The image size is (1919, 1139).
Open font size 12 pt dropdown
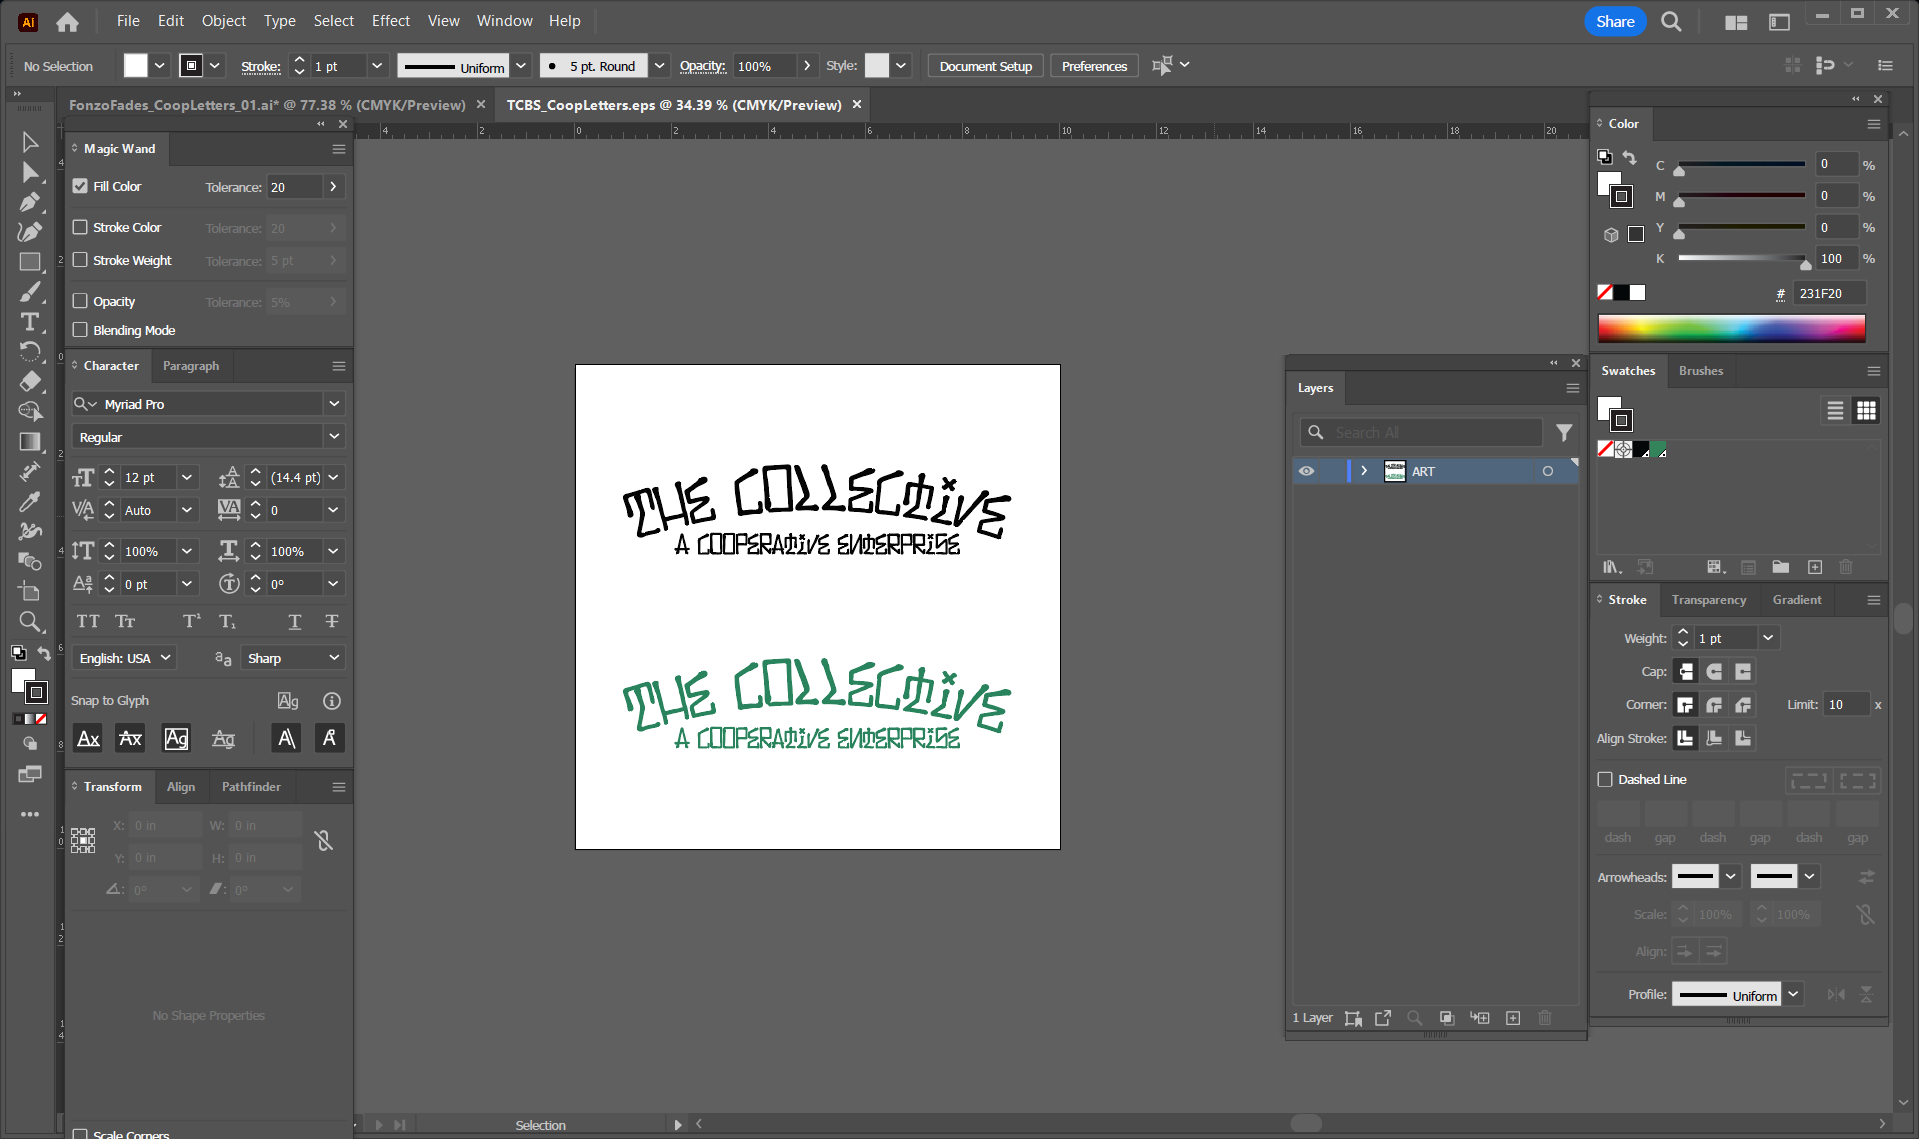click(x=187, y=478)
